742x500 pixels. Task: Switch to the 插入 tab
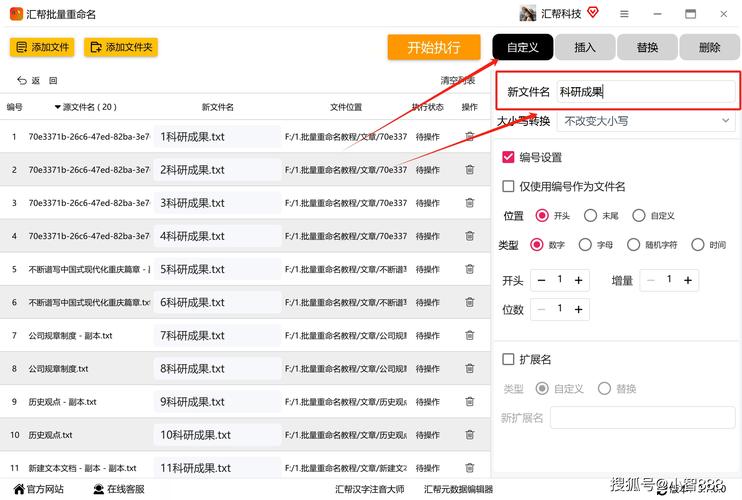(585, 47)
